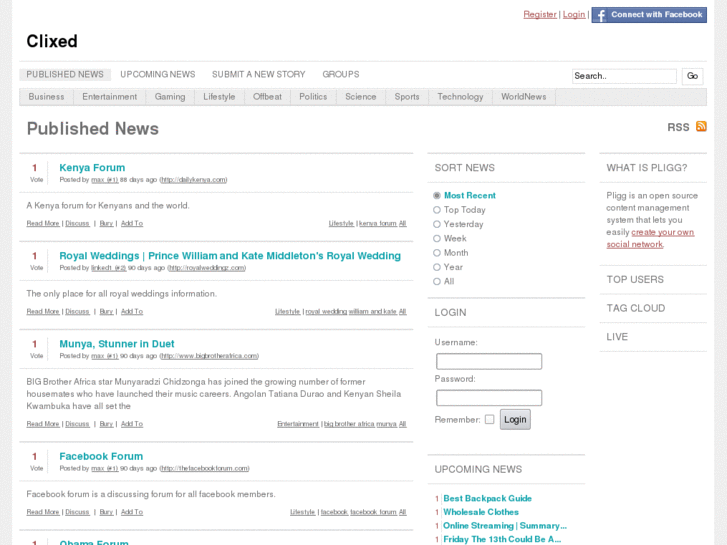This screenshot has height=545, width=727.
Task: Select Top Today sort option
Action: (x=437, y=210)
